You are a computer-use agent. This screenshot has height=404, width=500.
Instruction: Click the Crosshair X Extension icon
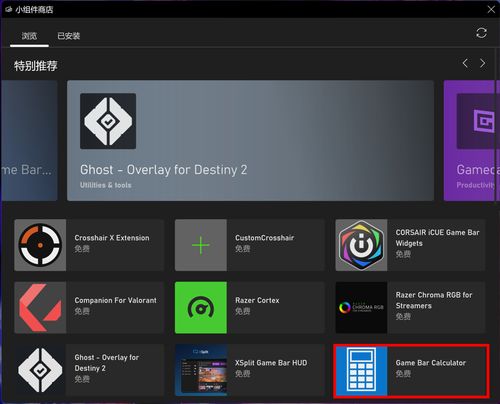click(x=40, y=245)
